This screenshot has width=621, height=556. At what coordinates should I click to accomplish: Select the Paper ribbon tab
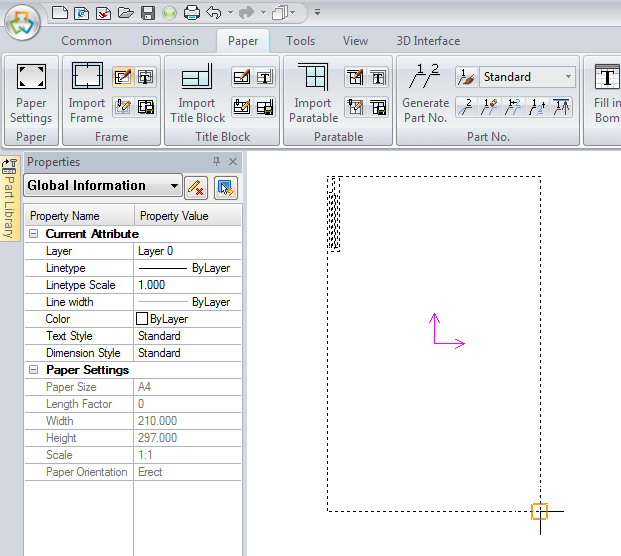click(x=243, y=41)
